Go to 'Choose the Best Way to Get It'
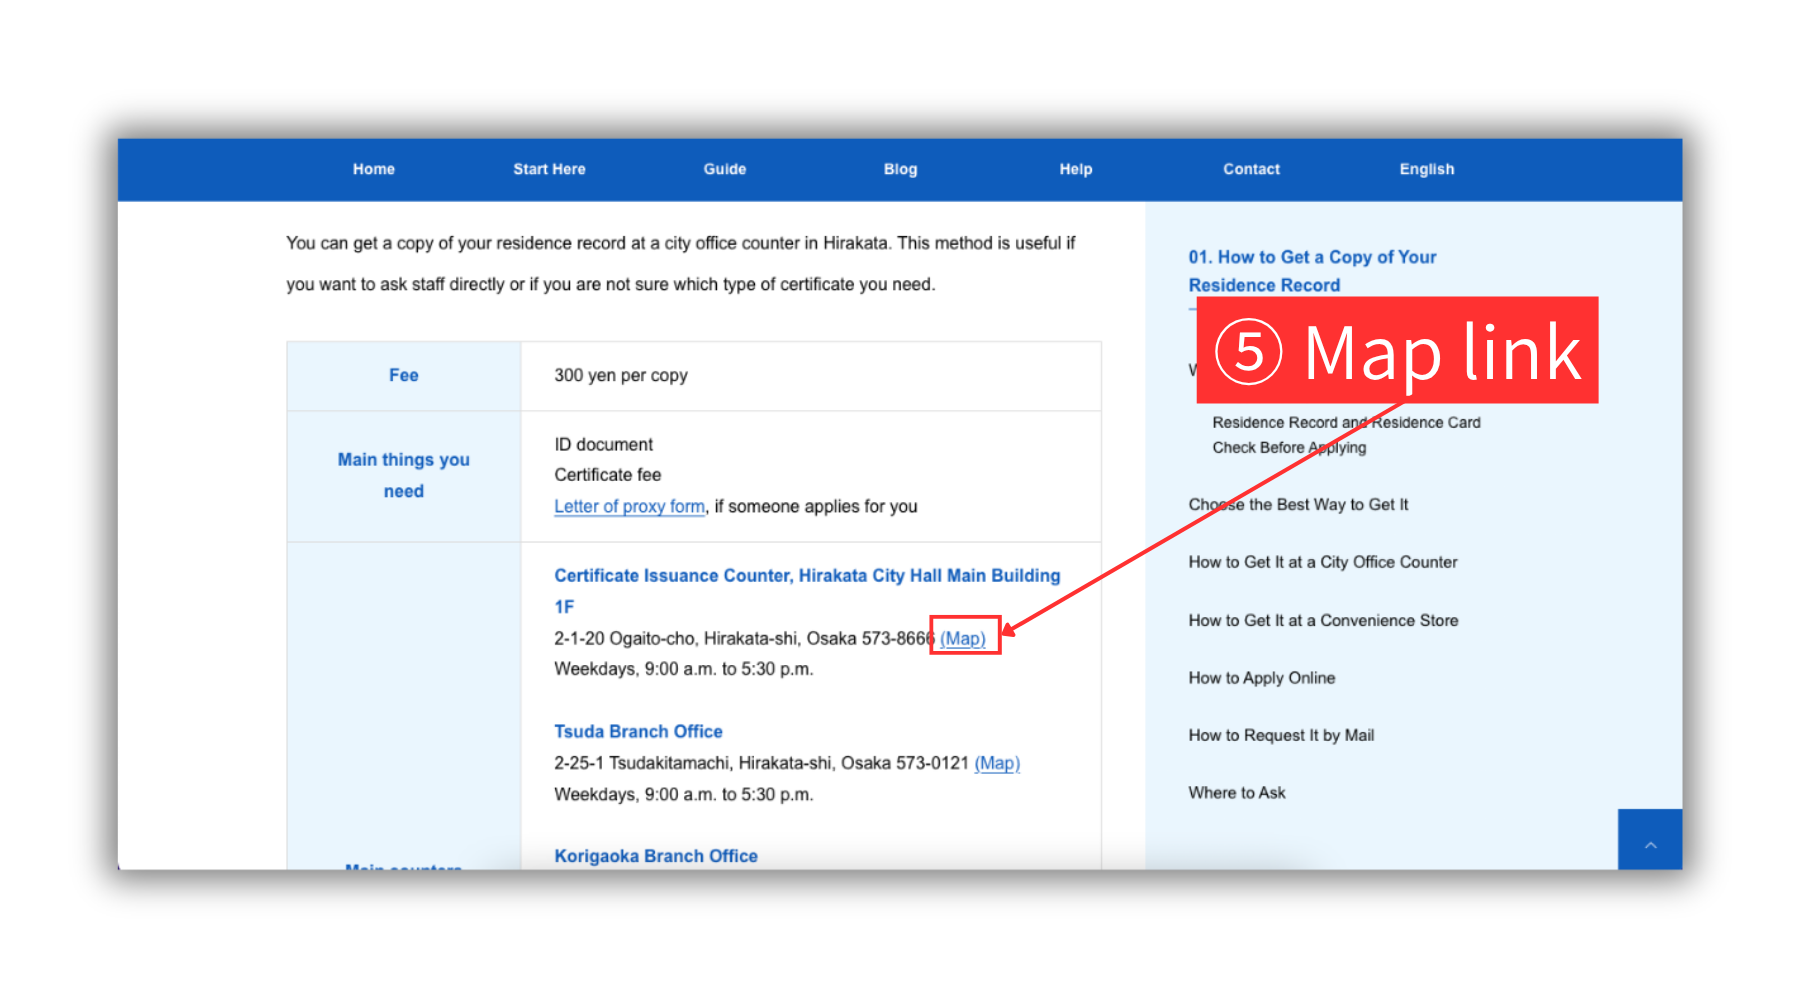Screen dimensions: 1800x1008 point(1298,504)
